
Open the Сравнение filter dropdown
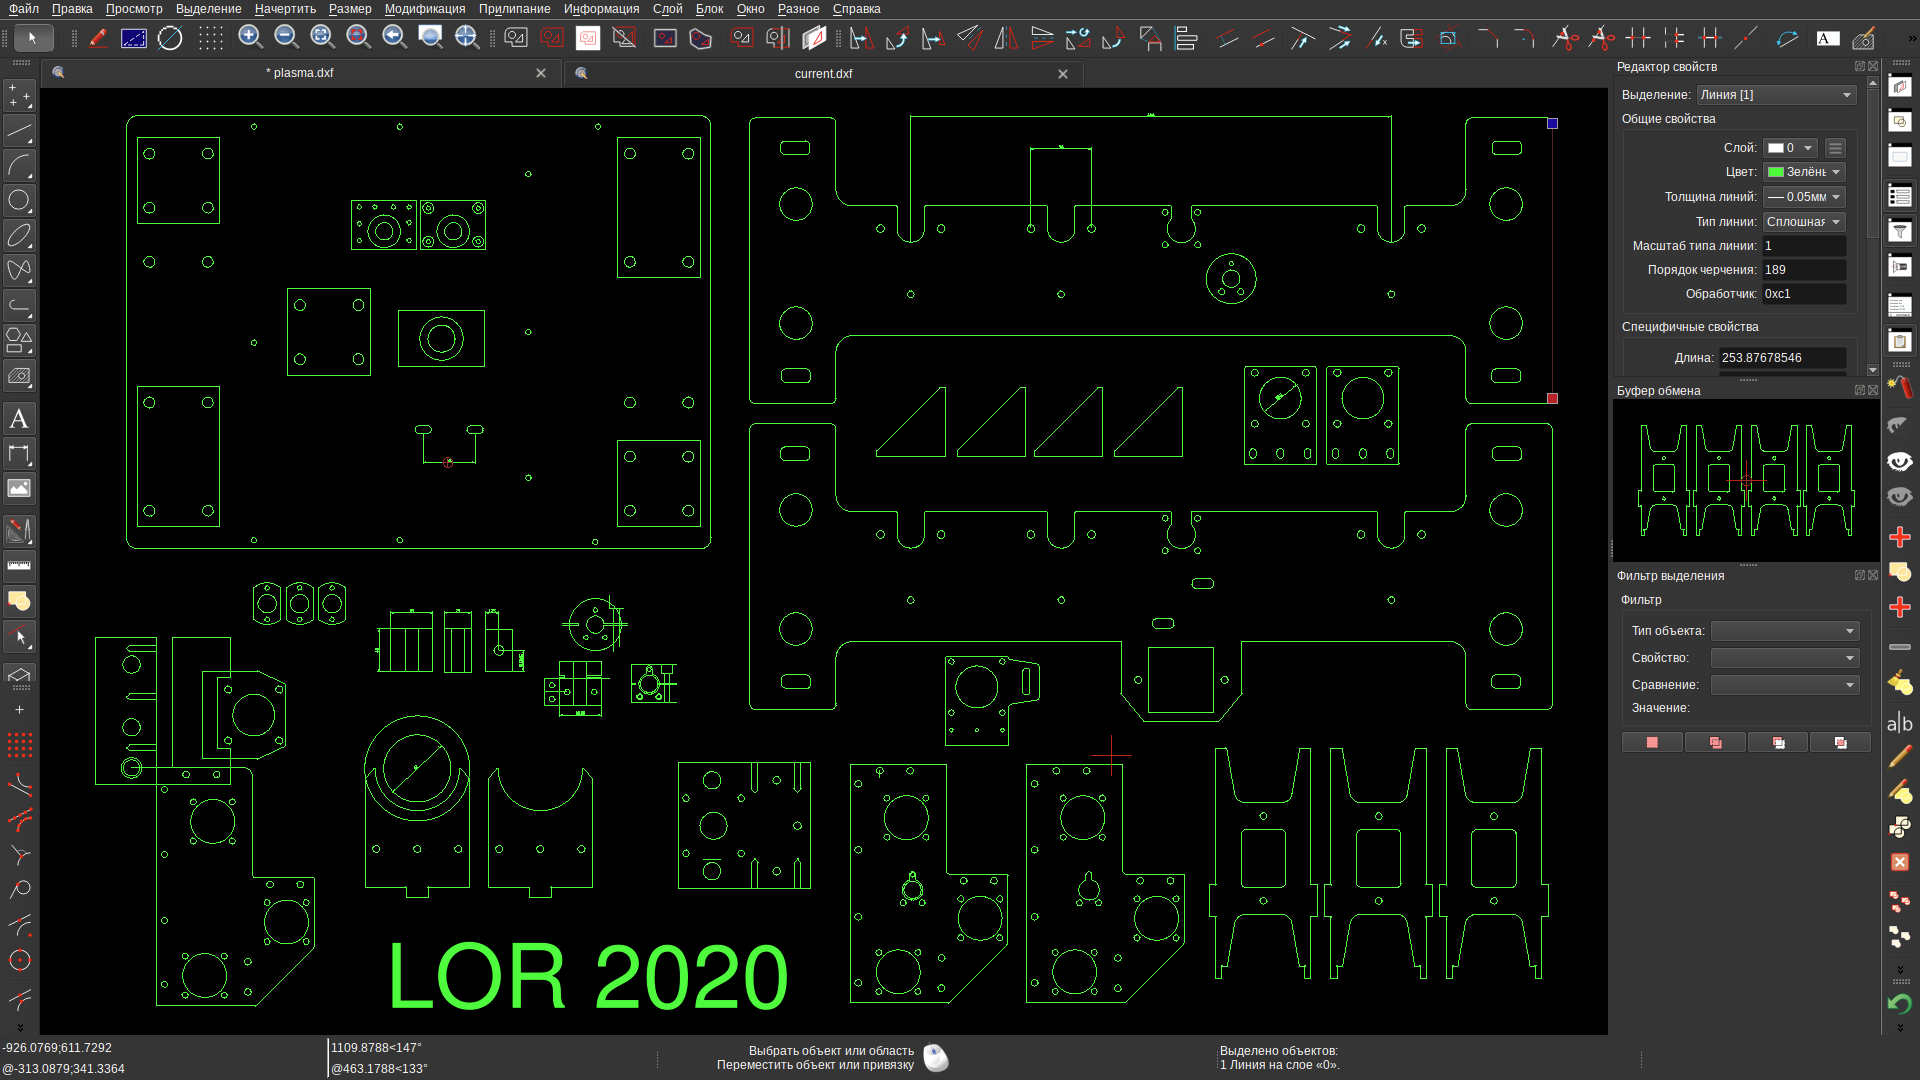(x=1785, y=685)
